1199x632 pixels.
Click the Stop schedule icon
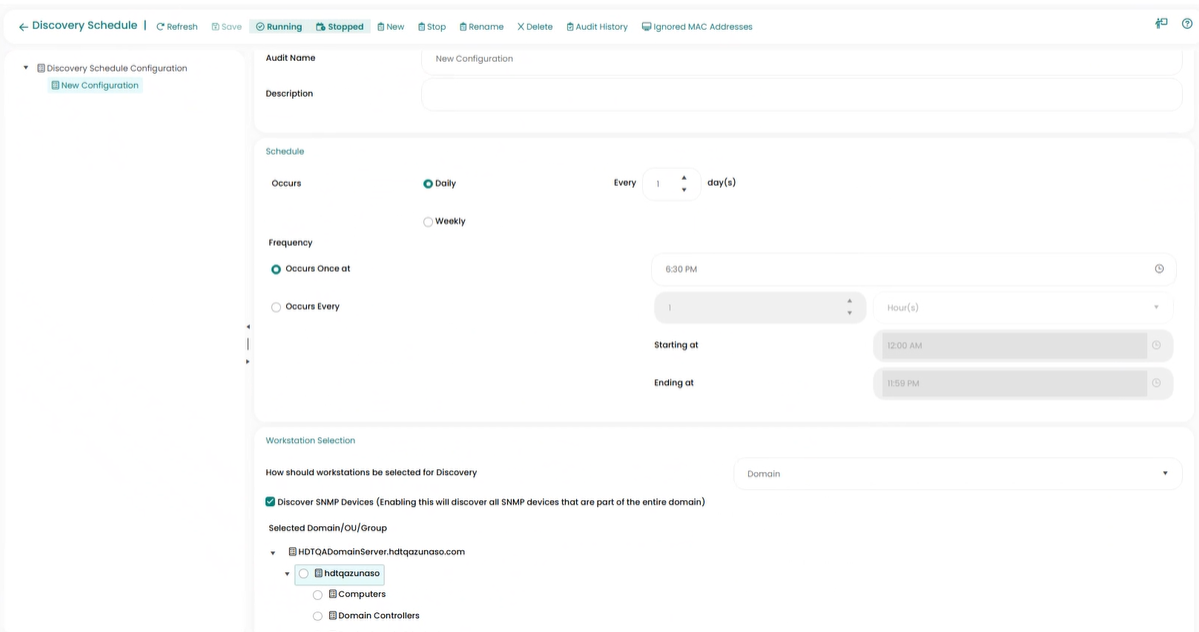pos(421,27)
